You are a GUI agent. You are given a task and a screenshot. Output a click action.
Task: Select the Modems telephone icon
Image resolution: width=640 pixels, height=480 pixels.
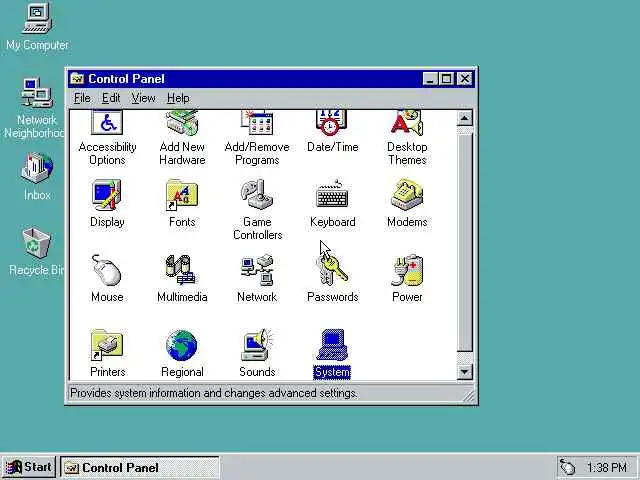(407, 195)
